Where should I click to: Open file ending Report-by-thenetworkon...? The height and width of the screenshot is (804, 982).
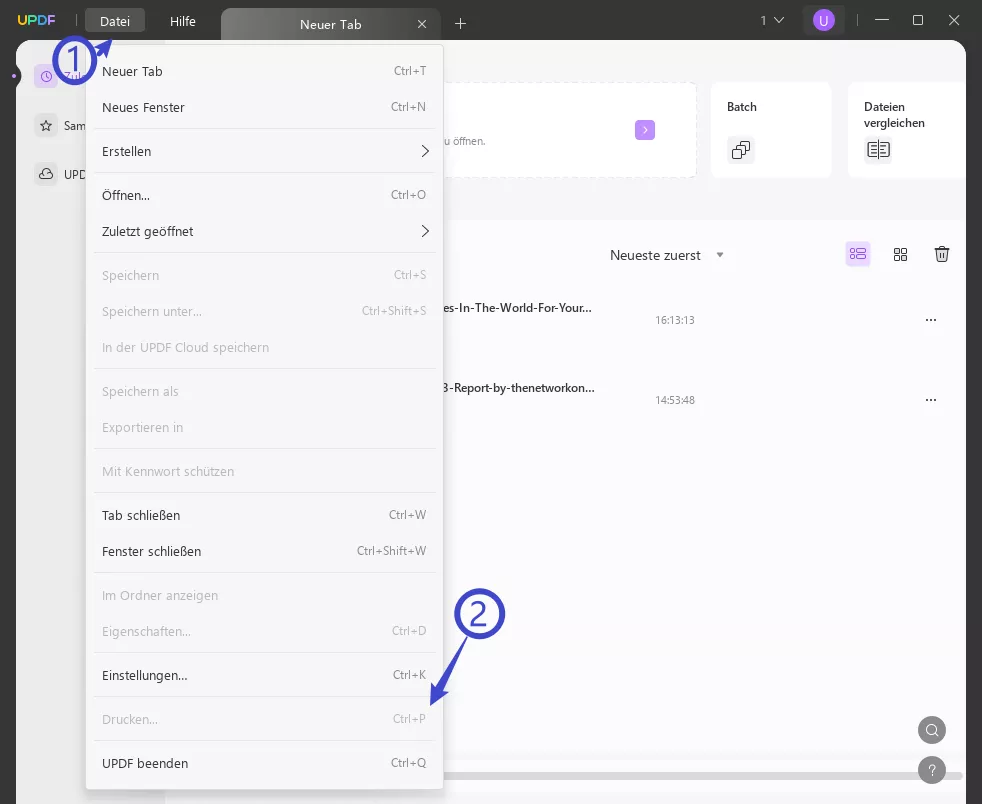pyautogui.click(x=519, y=388)
